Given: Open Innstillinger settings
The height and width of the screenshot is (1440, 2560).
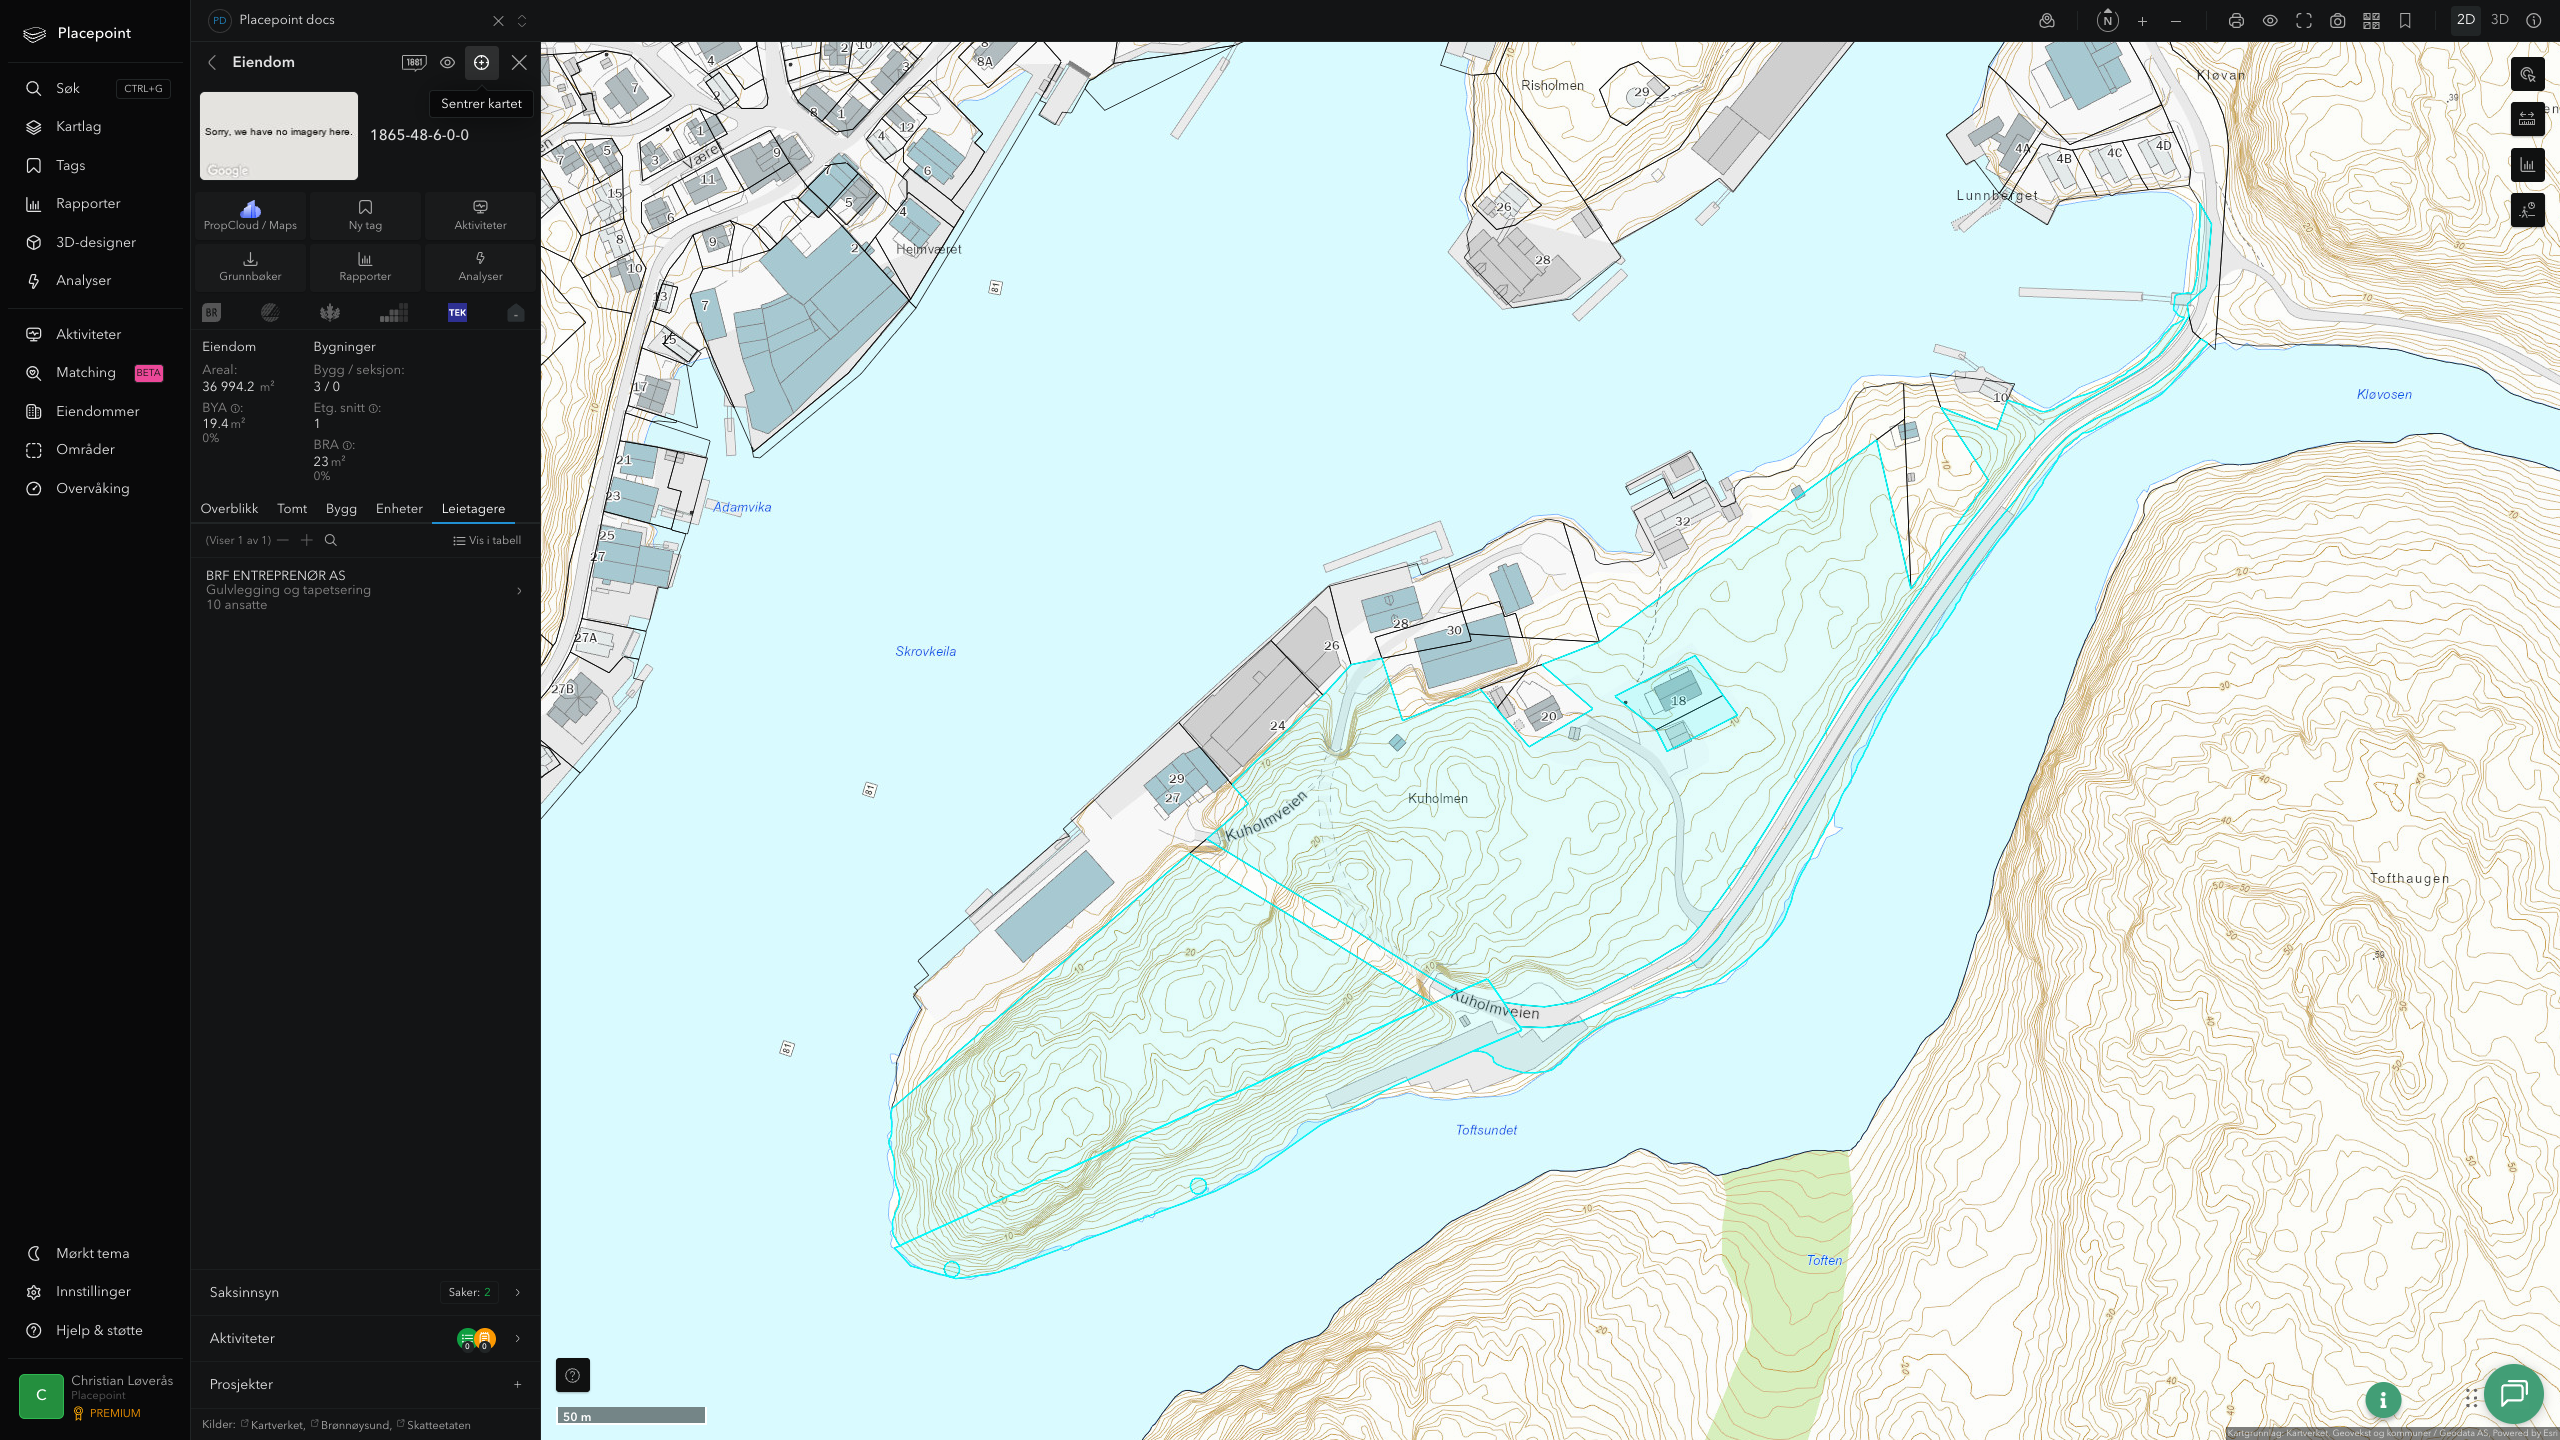Looking at the screenshot, I should [x=95, y=1292].
